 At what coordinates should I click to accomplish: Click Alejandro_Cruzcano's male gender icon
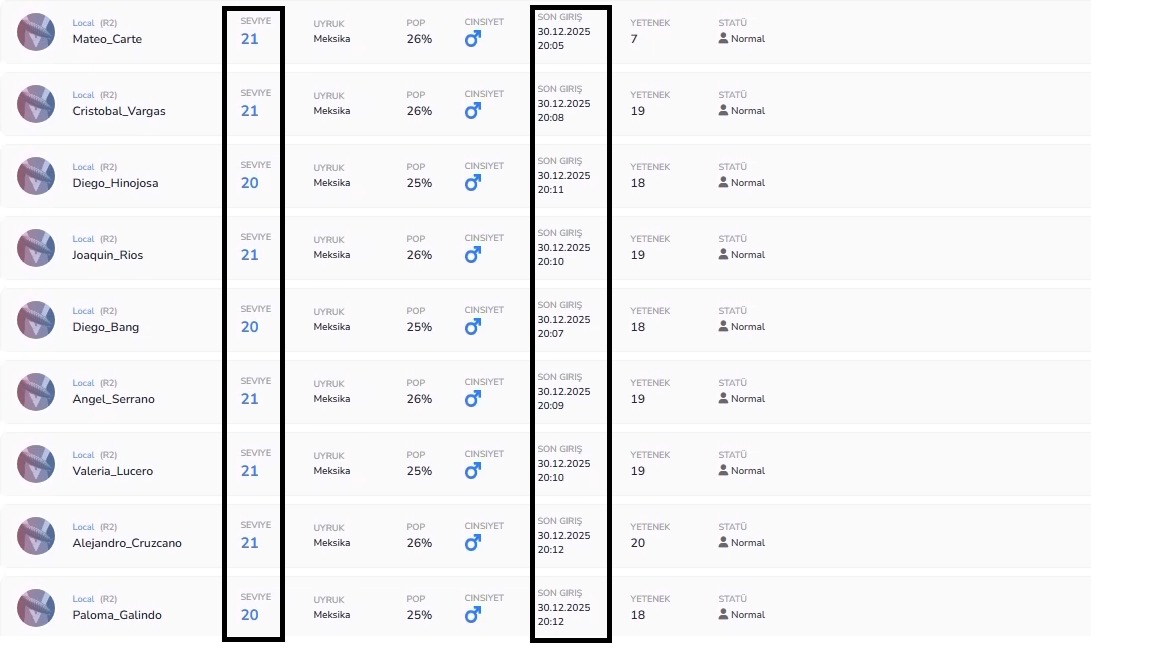tap(473, 542)
